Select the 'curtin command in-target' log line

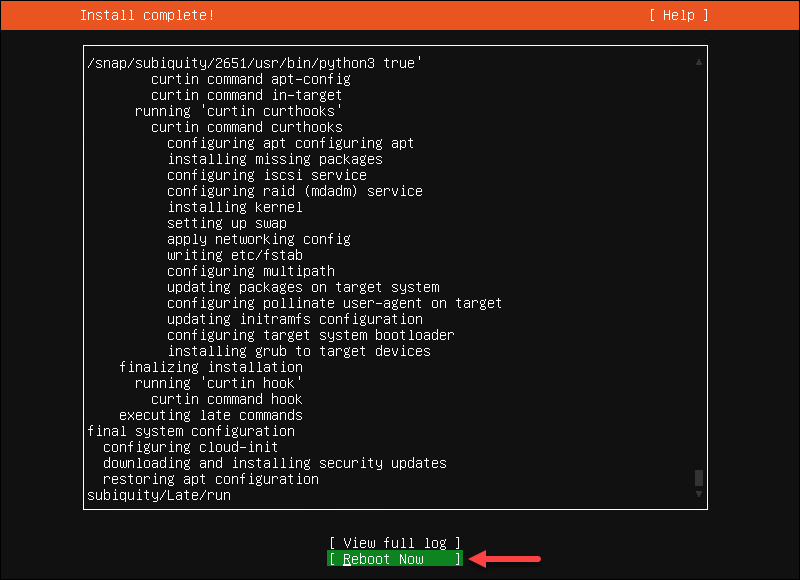click(x=246, y=95)
